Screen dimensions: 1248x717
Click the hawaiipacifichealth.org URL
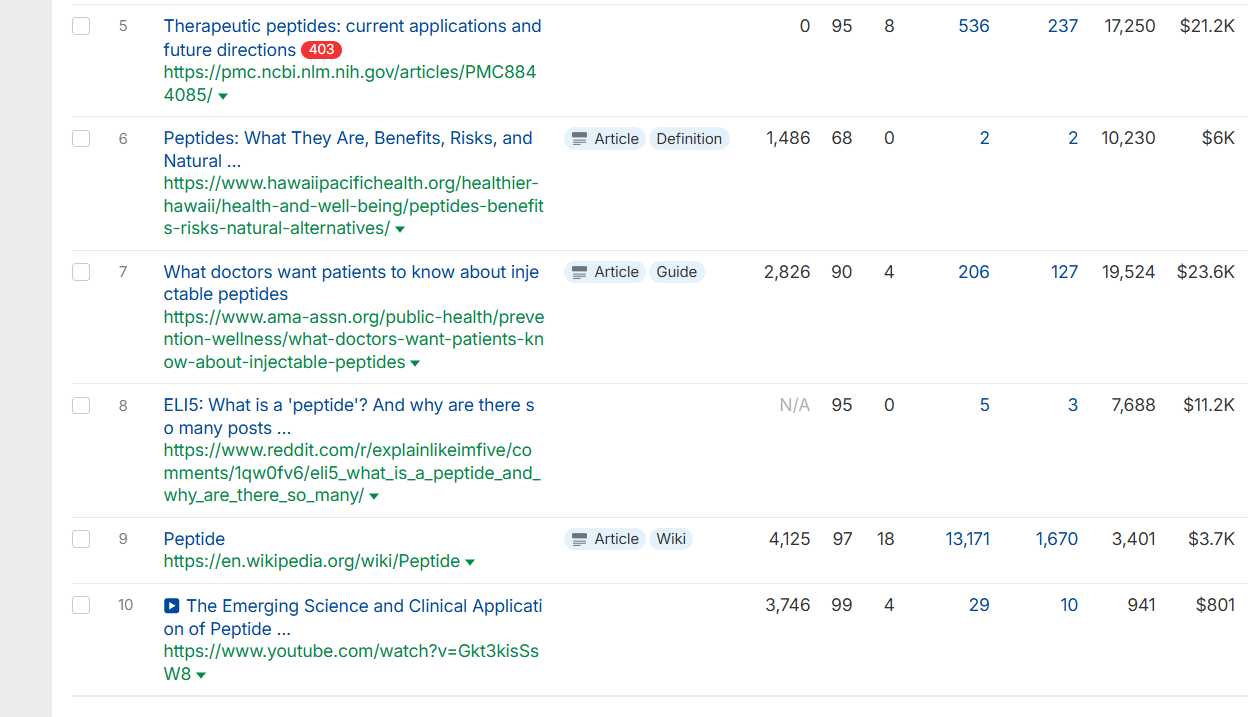354,205
